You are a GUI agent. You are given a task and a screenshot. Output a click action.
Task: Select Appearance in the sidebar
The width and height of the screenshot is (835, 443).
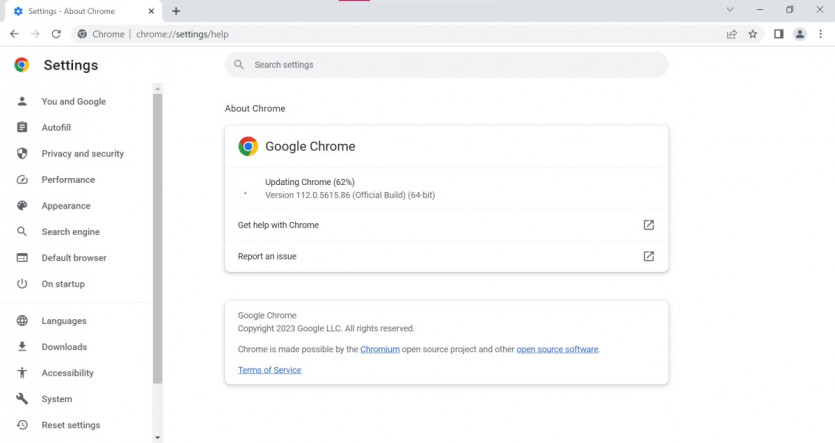pyautogui.click(x=65, y=206)
